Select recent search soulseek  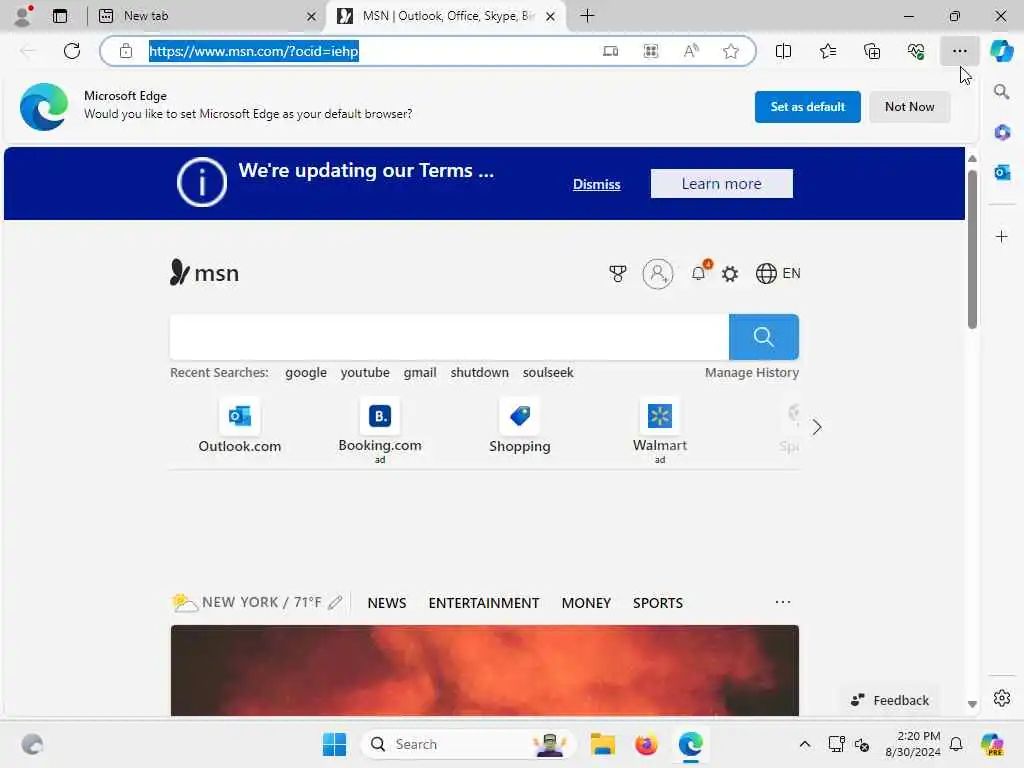(548, 372)
